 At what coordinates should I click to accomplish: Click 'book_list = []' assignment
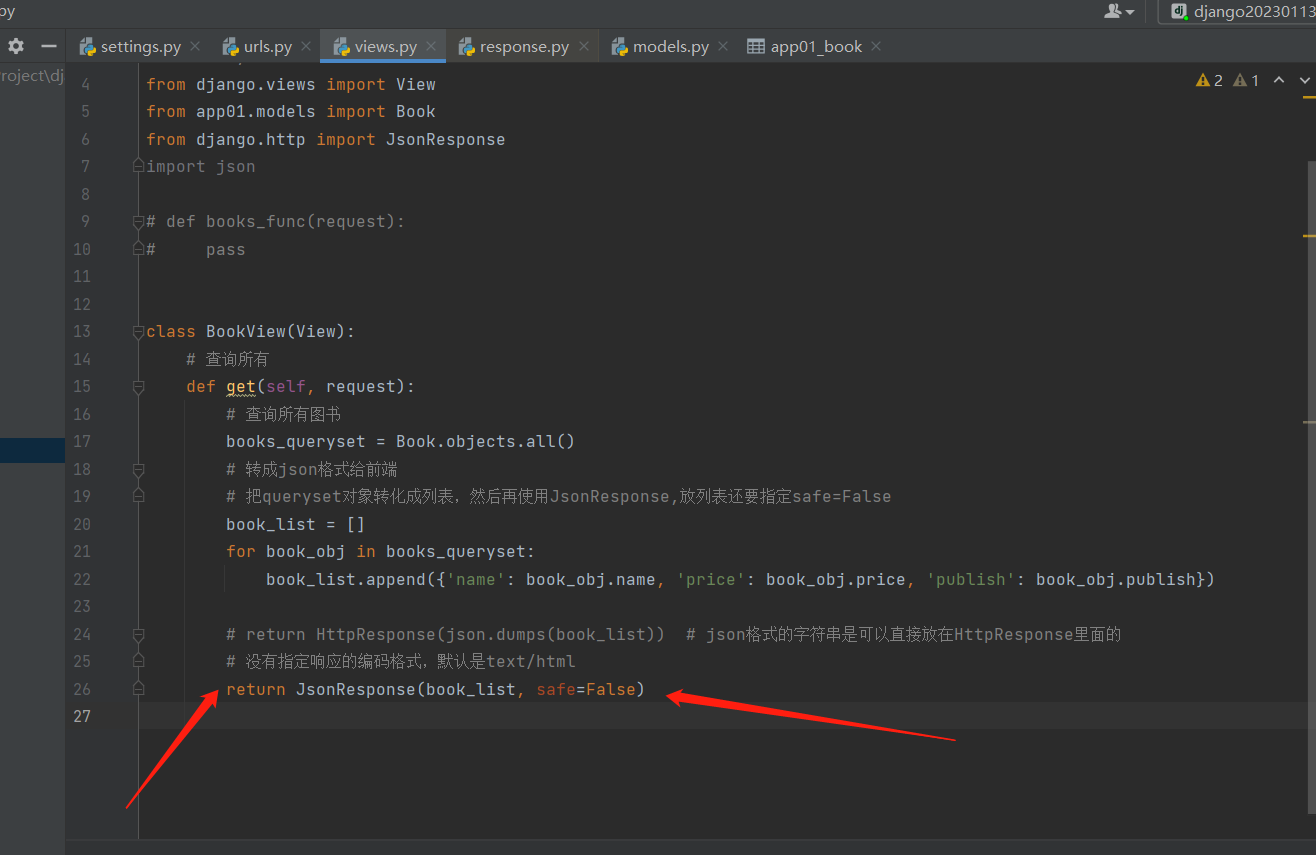point(296,524)
